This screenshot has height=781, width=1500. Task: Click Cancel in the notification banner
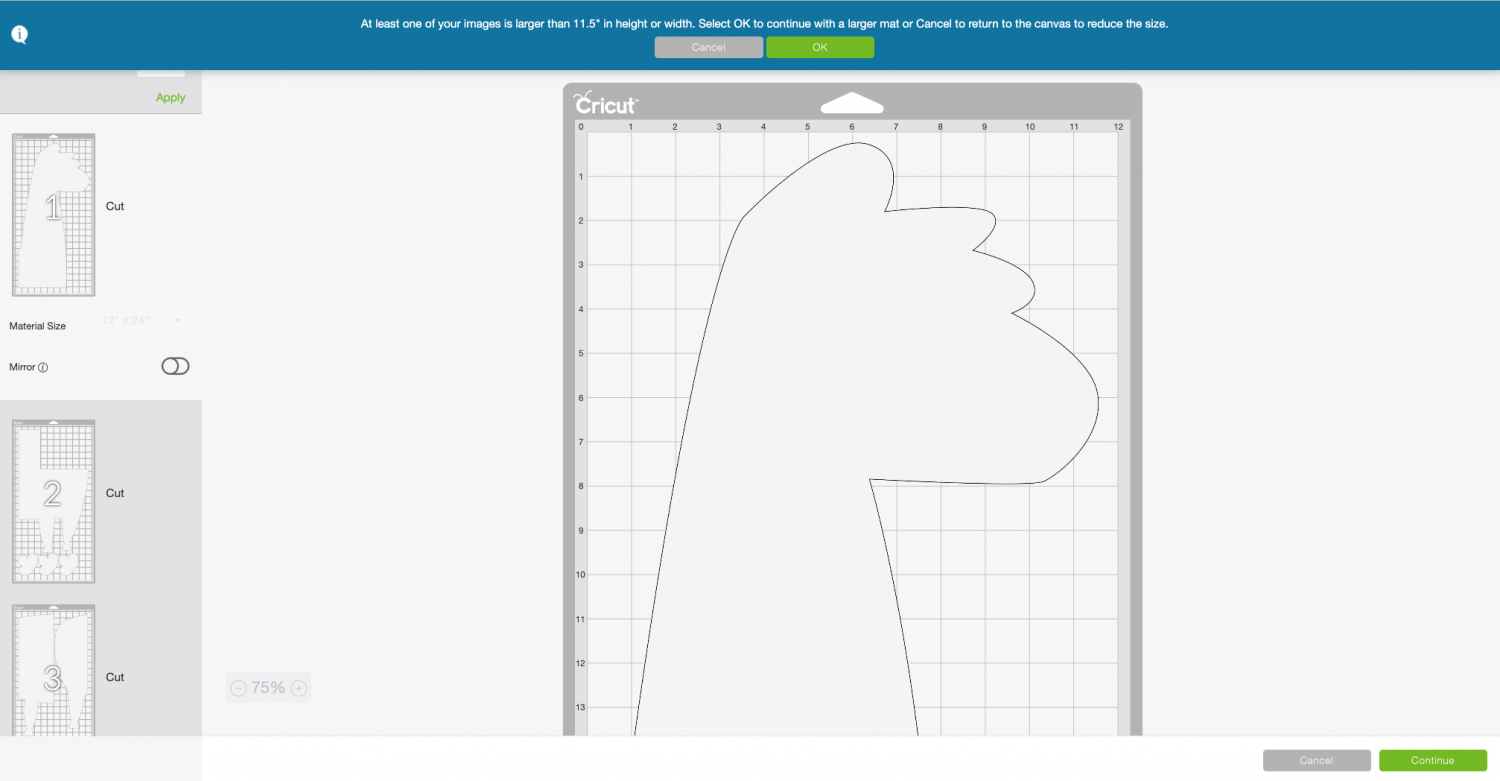(708, 46)
